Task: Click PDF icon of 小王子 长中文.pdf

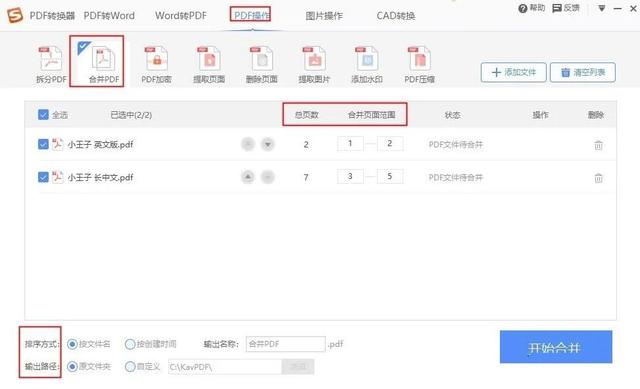Action: click(x=58, y=177)
